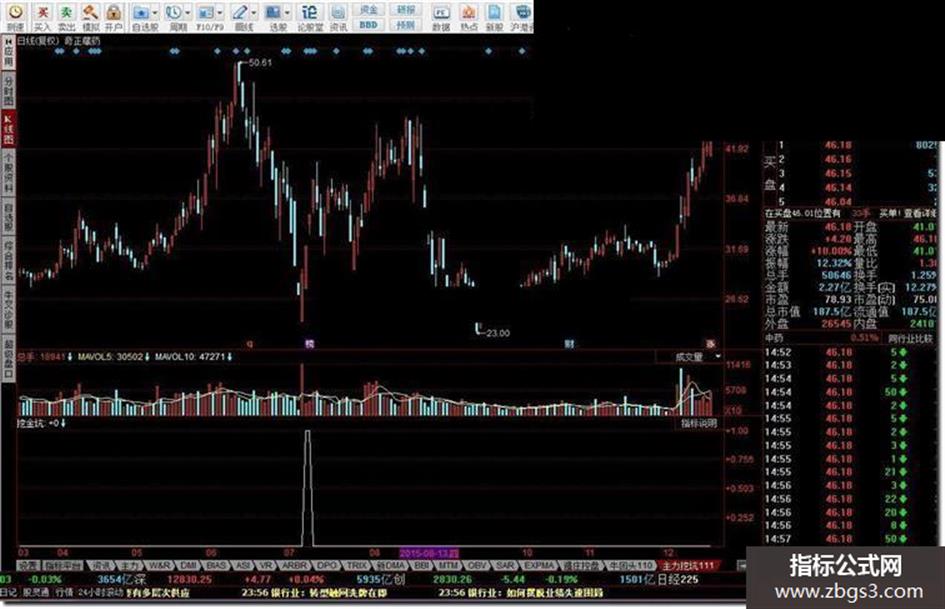Open the 同行业比较 link
The width and height of the screenshot is (945, 609).
pos(910,338)
